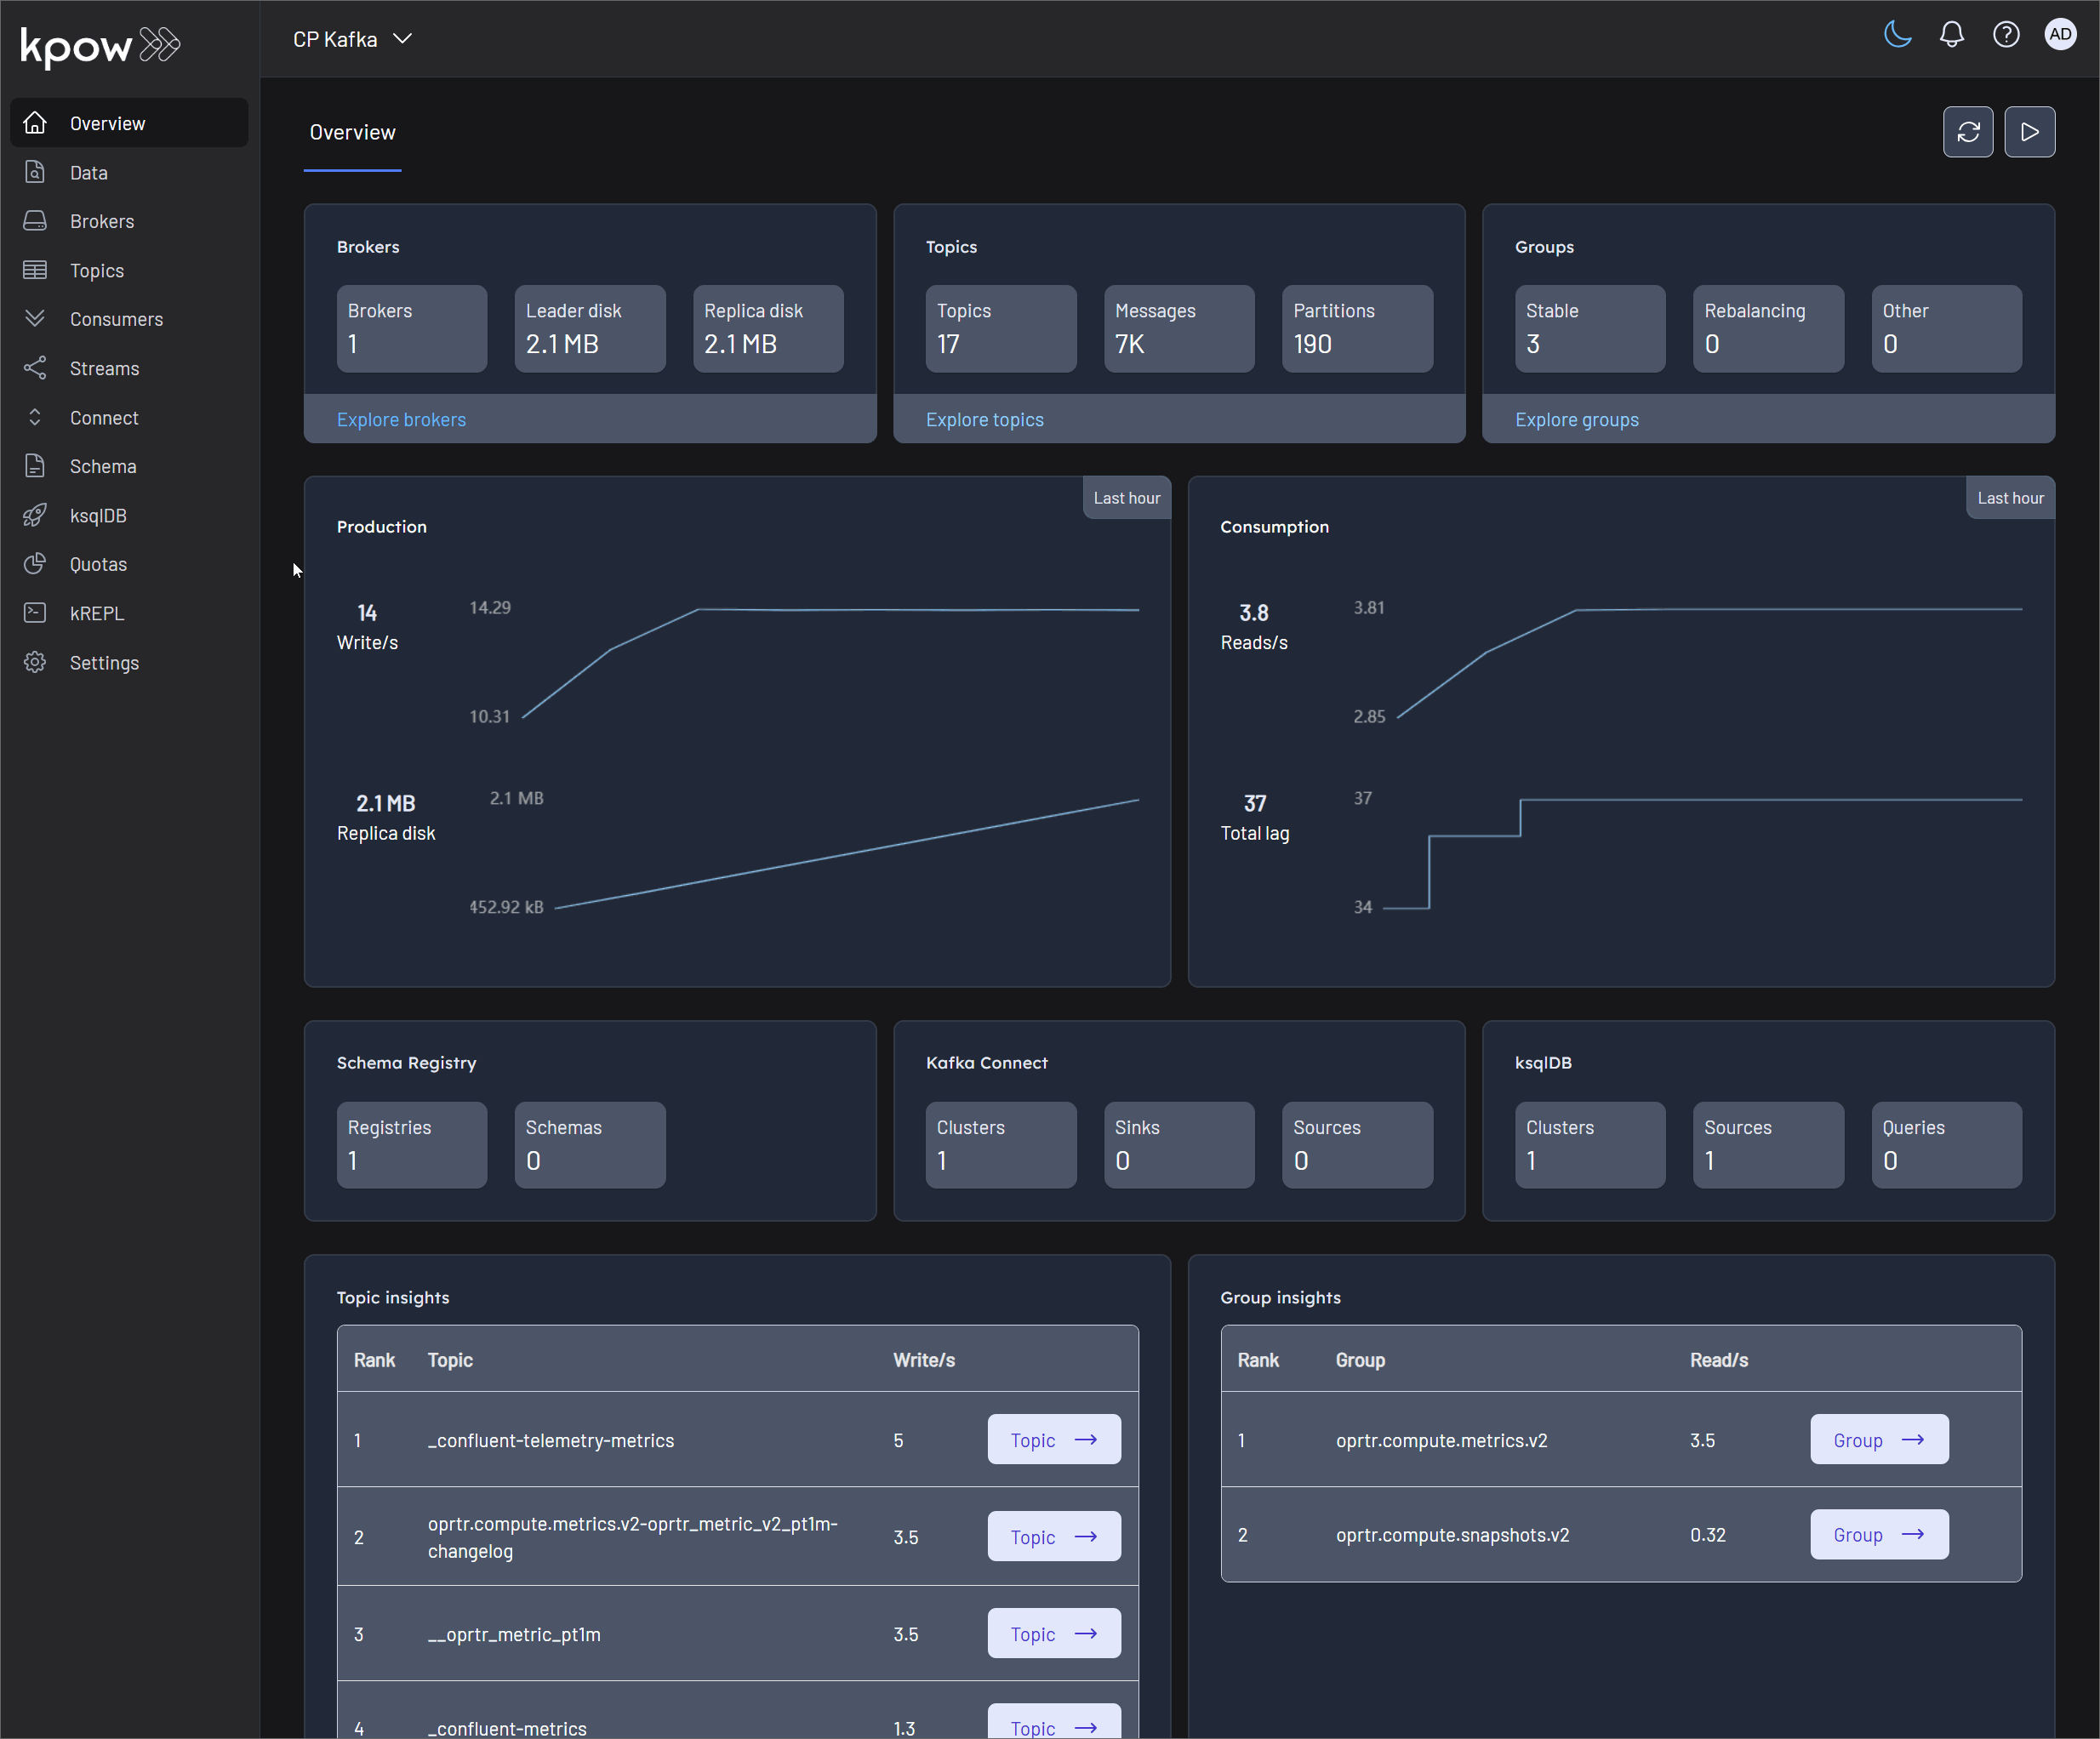This screenshot has height=1739, width=2100.
Task: Click the Kafka Connect Sinks tile
Action: click(1179, 1145)
